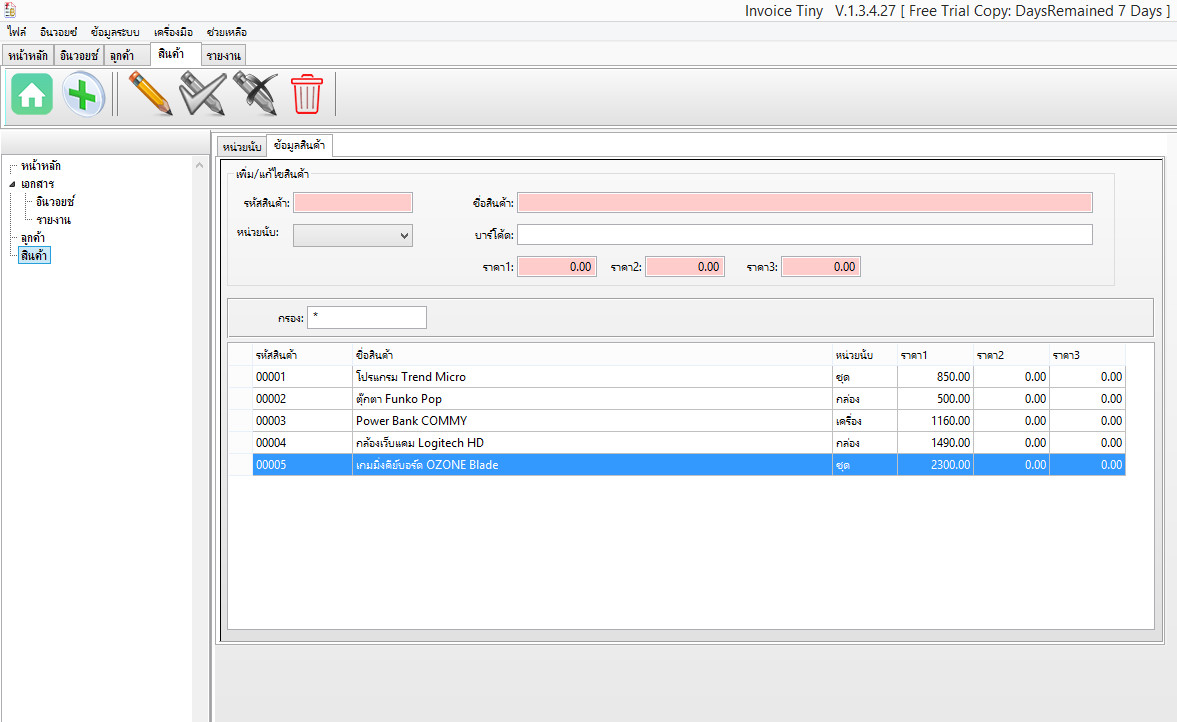
Task: Select Power Bank COMMY product name
Action: tap(411, 420)
